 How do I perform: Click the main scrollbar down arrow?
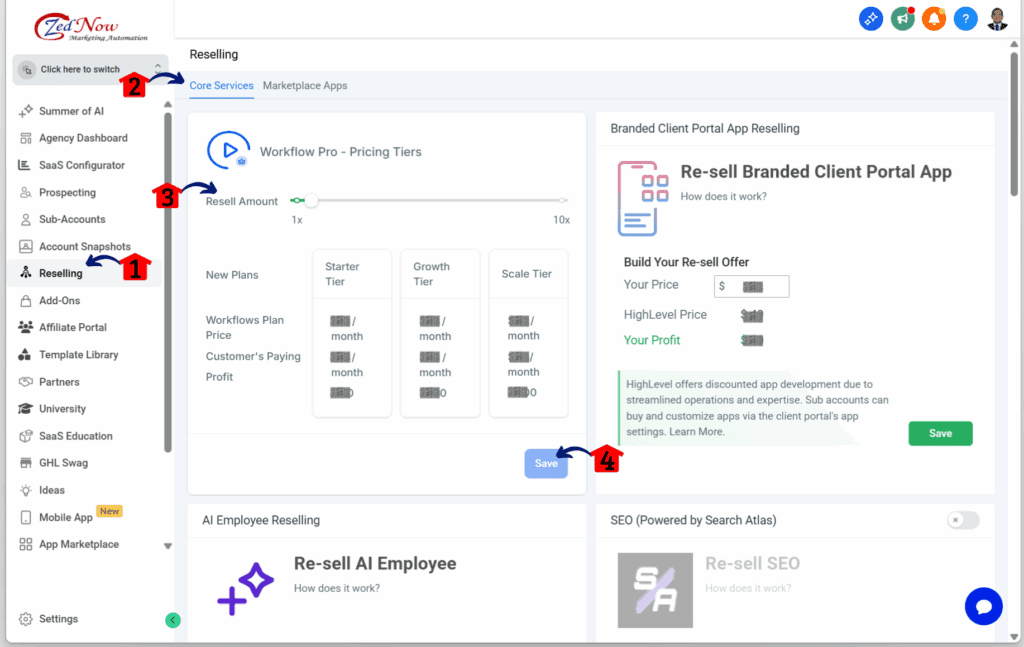point(1014,637)
